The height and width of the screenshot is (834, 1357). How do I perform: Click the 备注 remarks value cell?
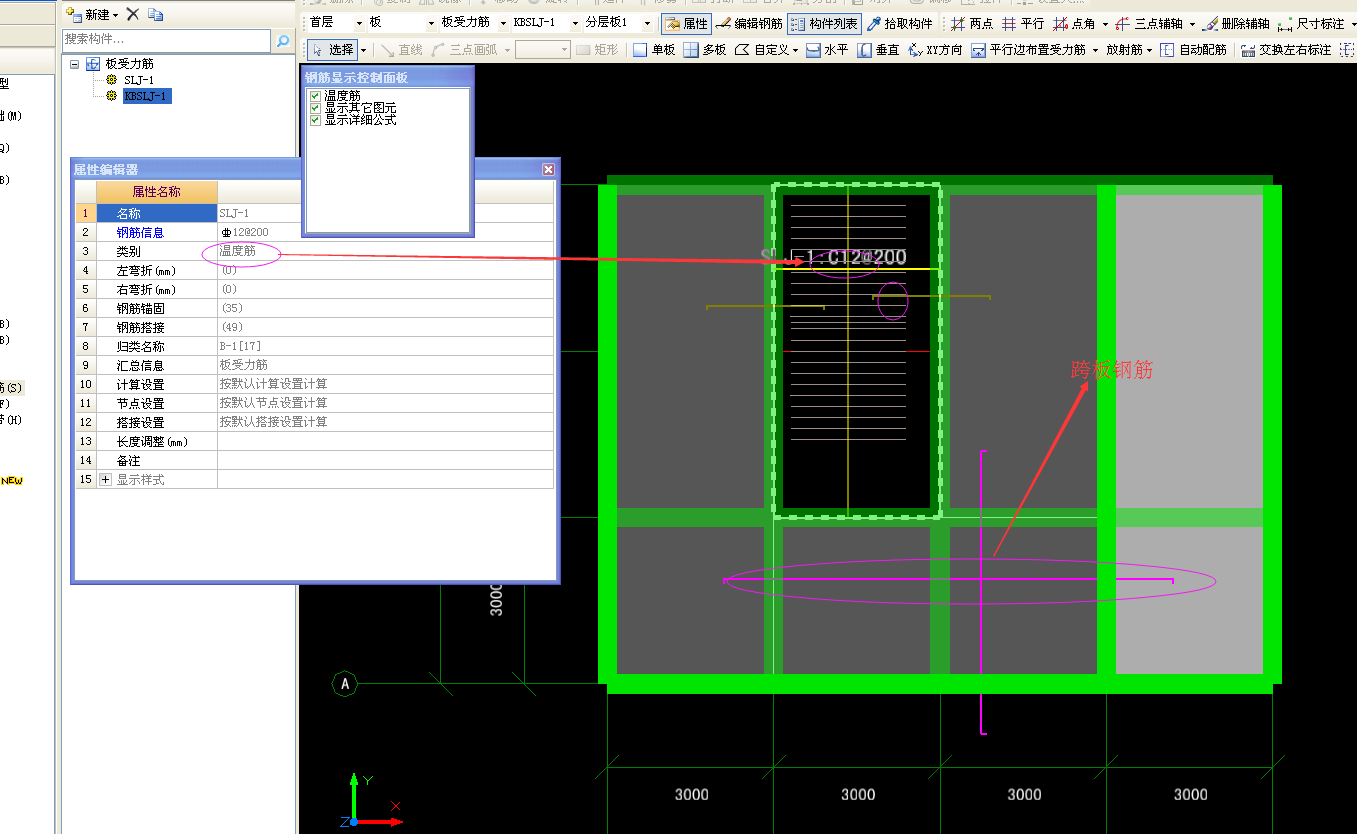(385, 460)
